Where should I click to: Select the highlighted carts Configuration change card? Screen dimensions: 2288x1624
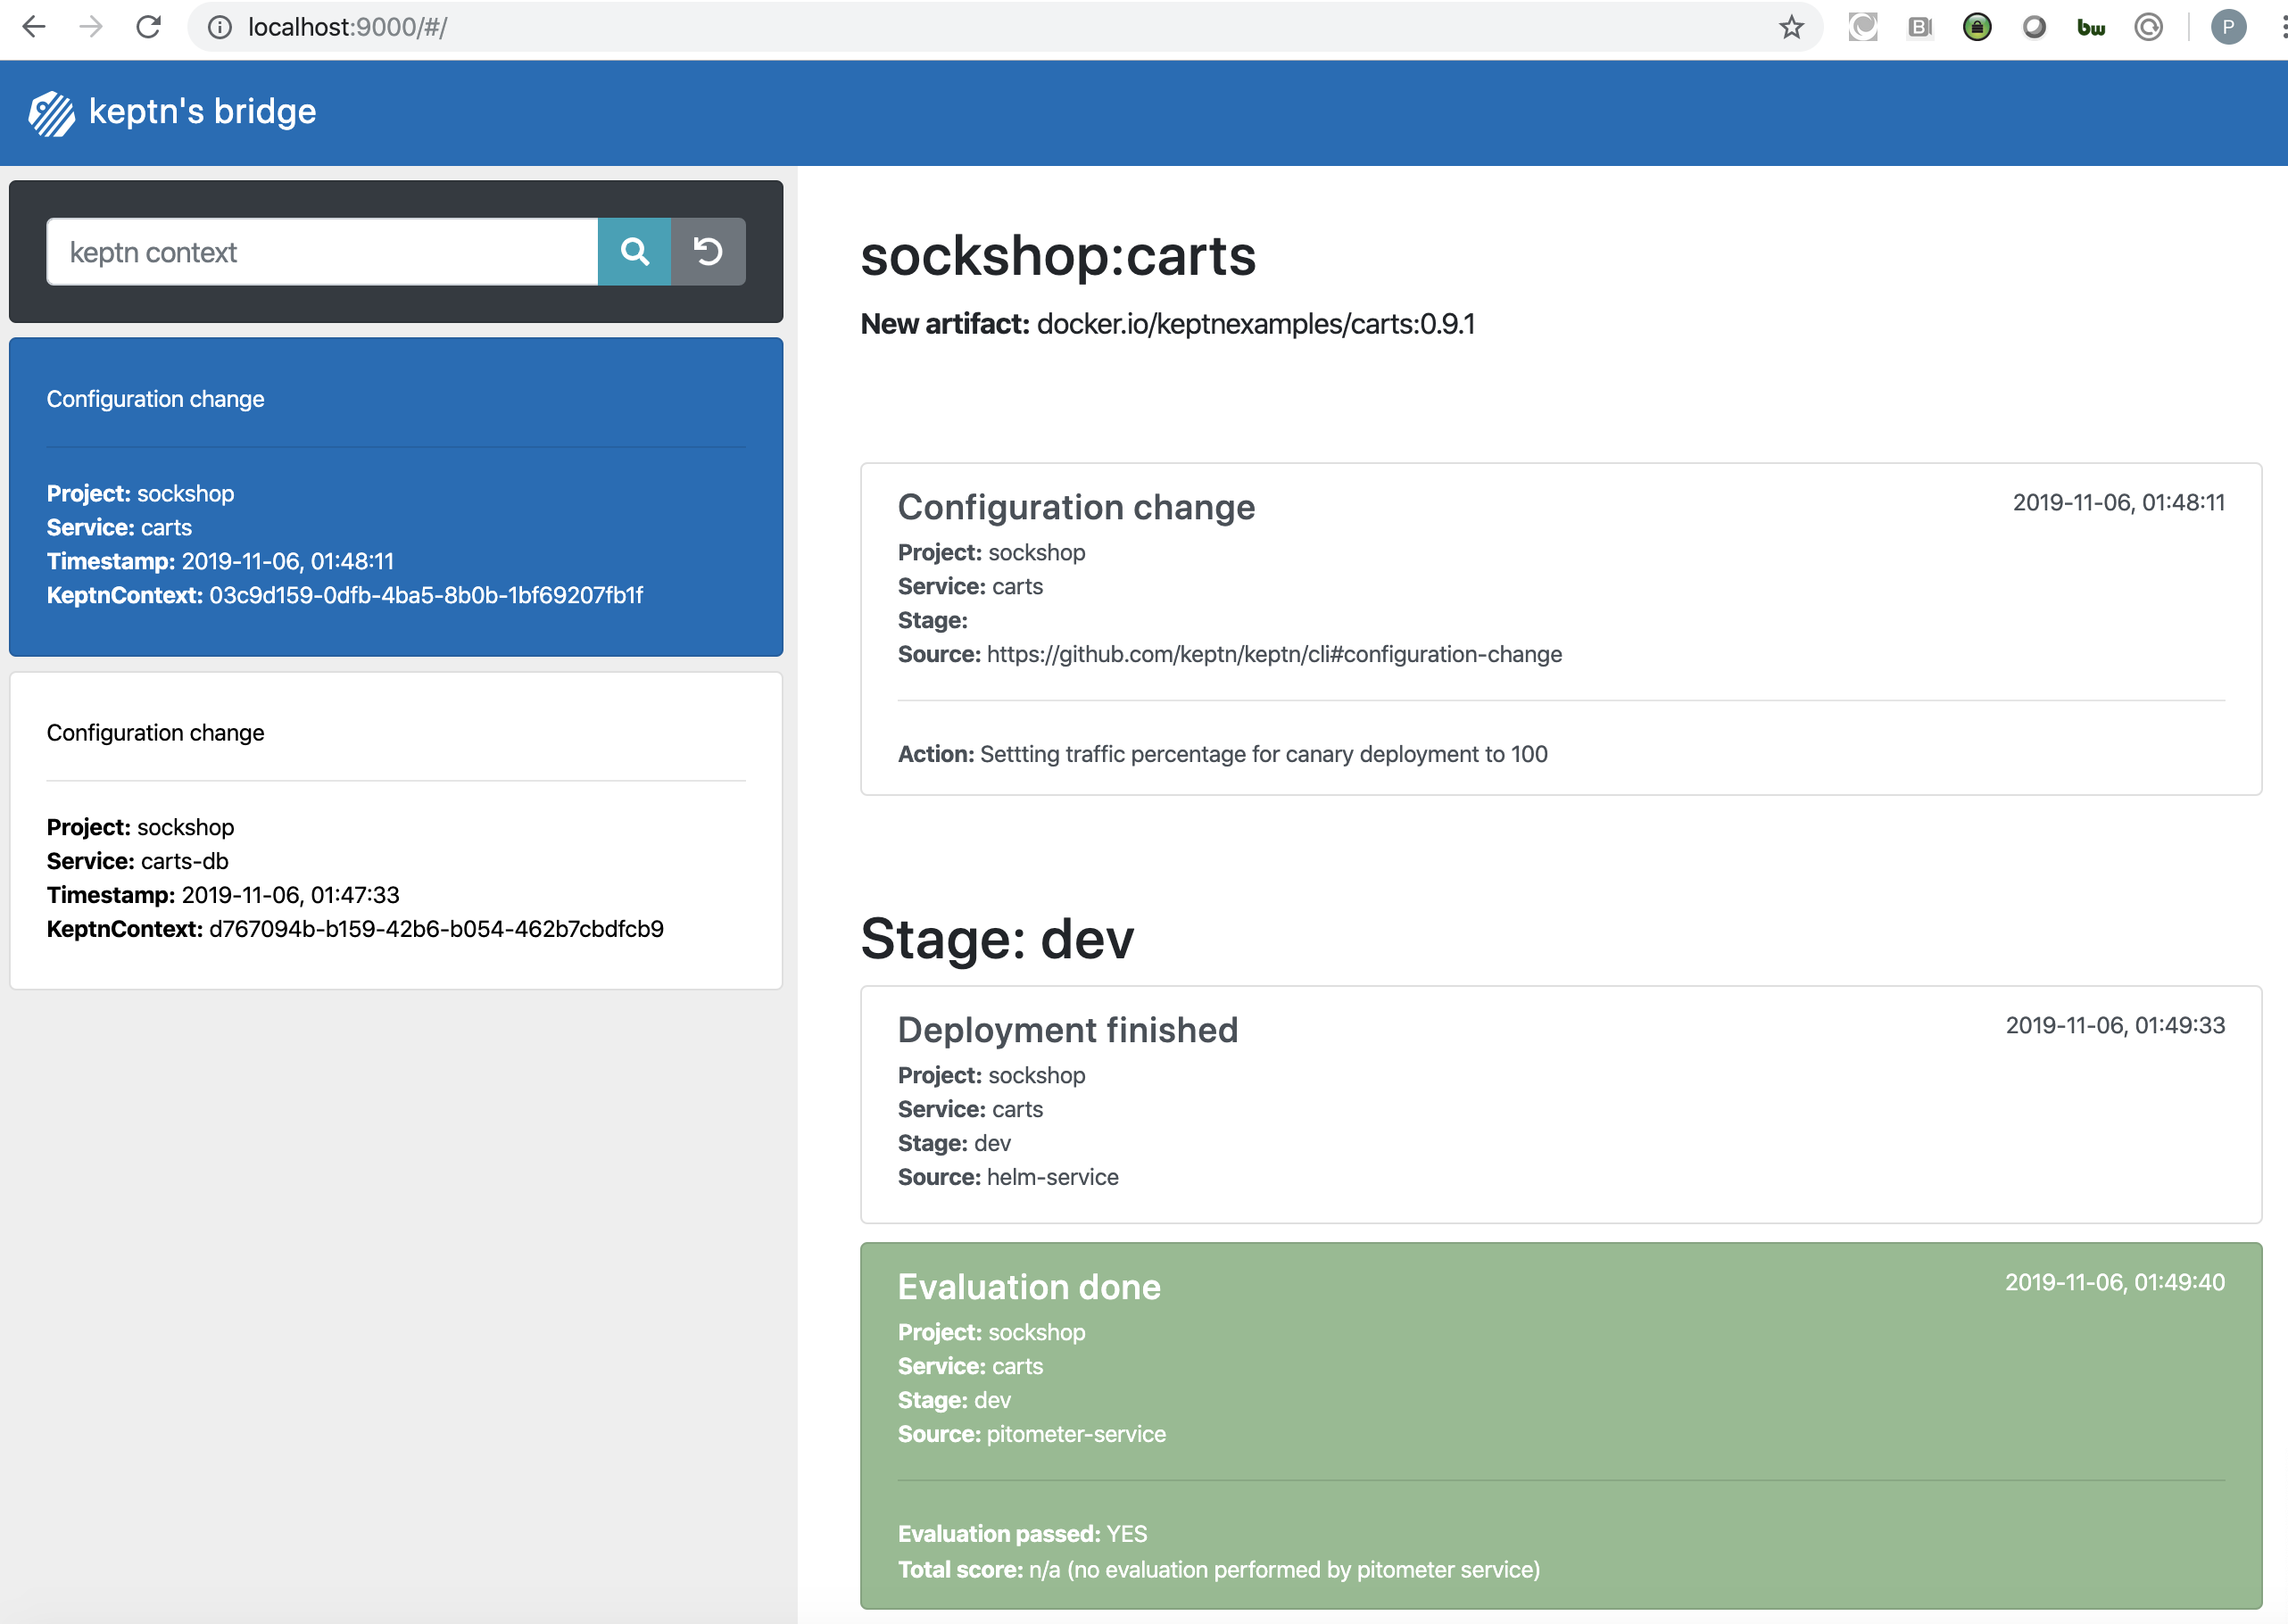396,497
